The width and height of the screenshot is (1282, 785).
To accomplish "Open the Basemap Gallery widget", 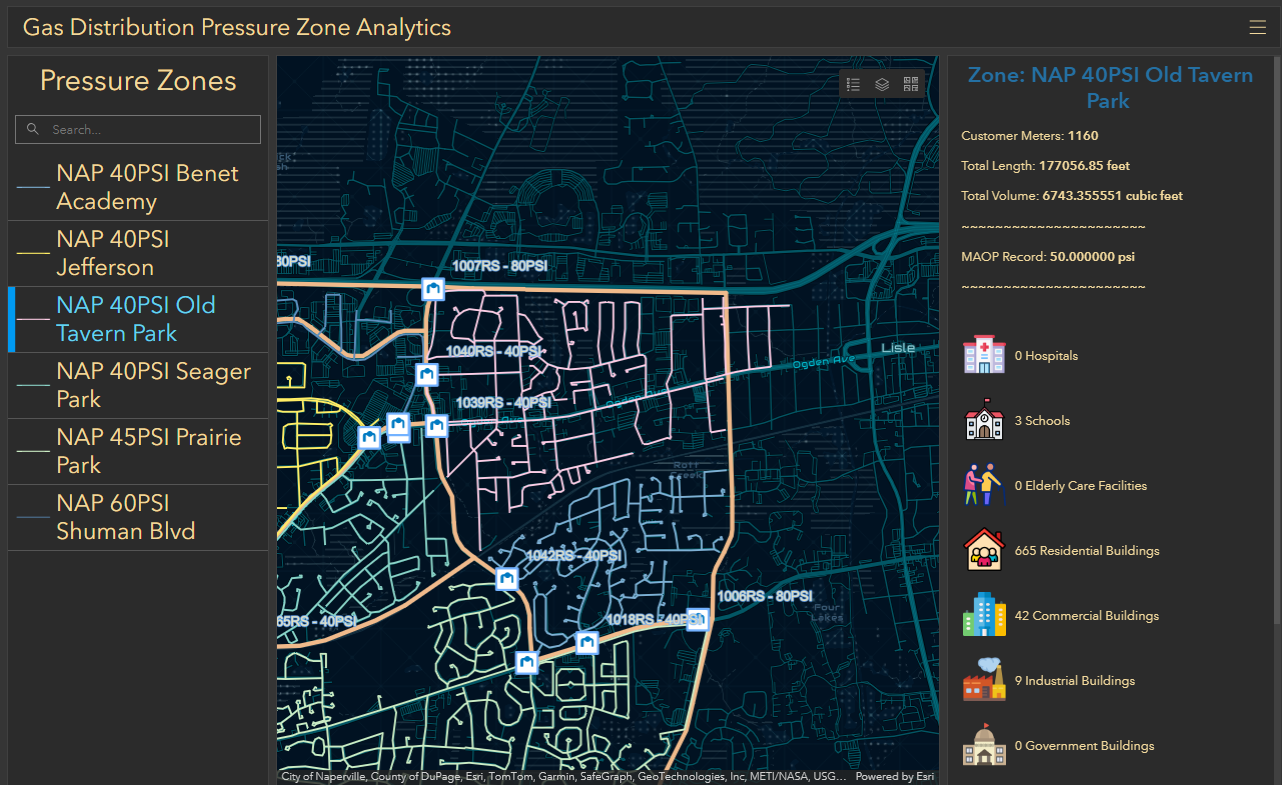I will [x=911, y=84].
